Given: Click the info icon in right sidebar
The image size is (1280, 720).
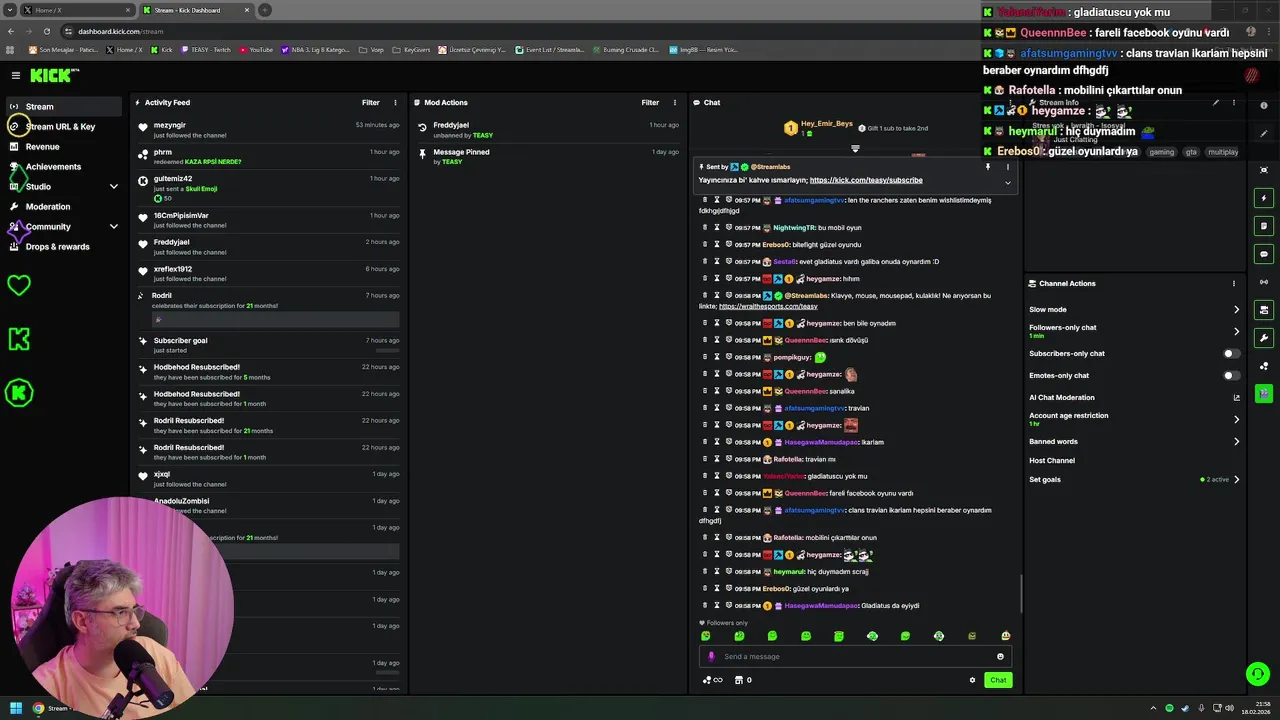Looking at the screenshot, I should tap(1264, 105).
